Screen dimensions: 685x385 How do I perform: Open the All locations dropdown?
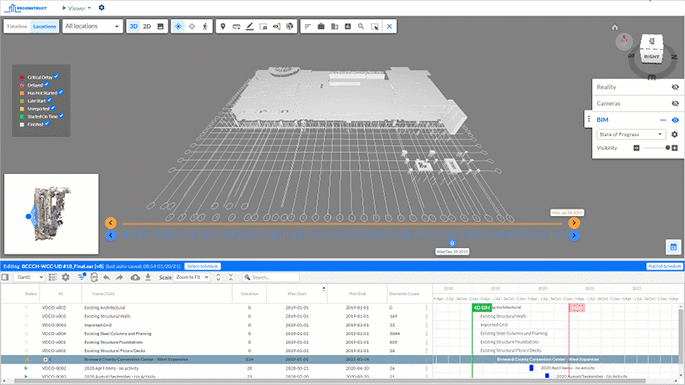pos(92,27)
